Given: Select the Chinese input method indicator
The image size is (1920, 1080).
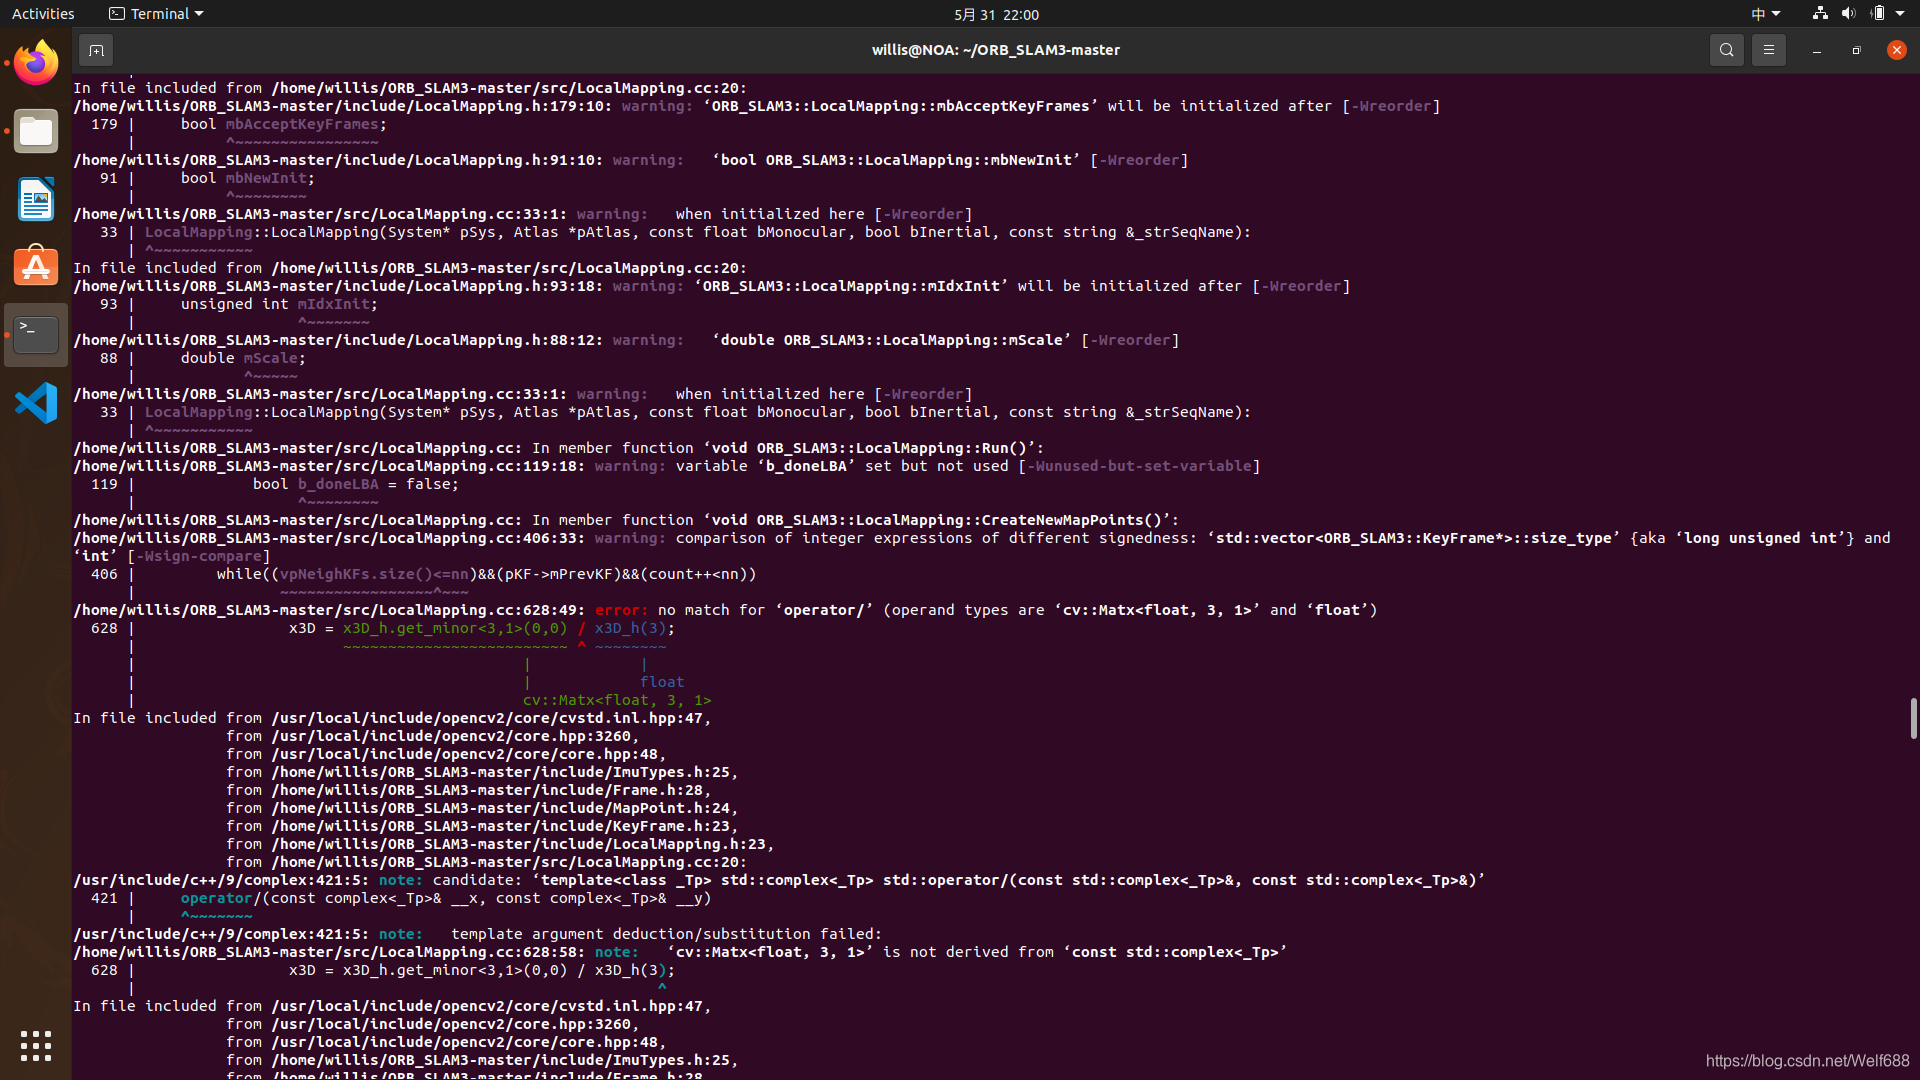Looking at the screenshot, I should [x=1758, y=13].
